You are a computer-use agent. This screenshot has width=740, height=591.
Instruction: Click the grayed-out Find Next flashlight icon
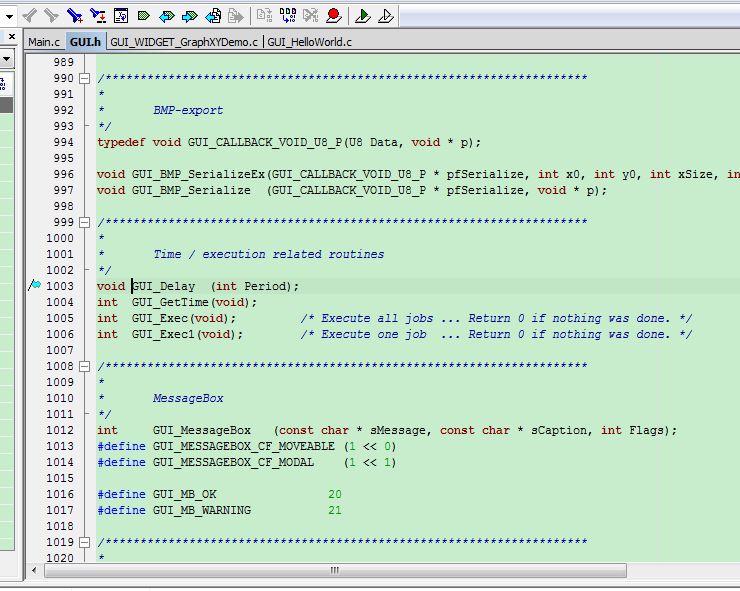click(51, 16)
